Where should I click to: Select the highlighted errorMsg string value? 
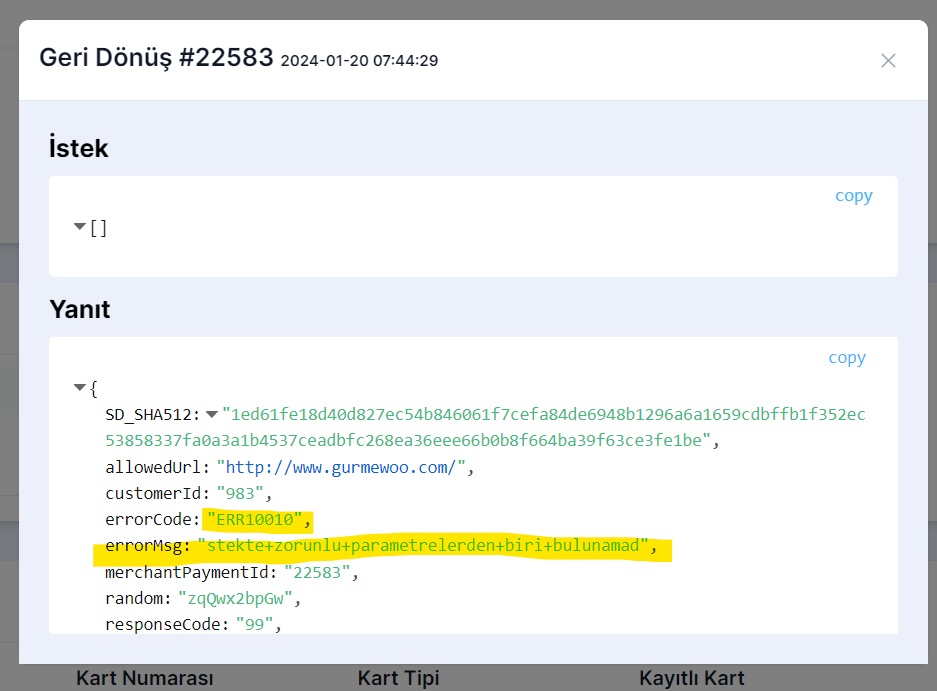pos(427,547)
